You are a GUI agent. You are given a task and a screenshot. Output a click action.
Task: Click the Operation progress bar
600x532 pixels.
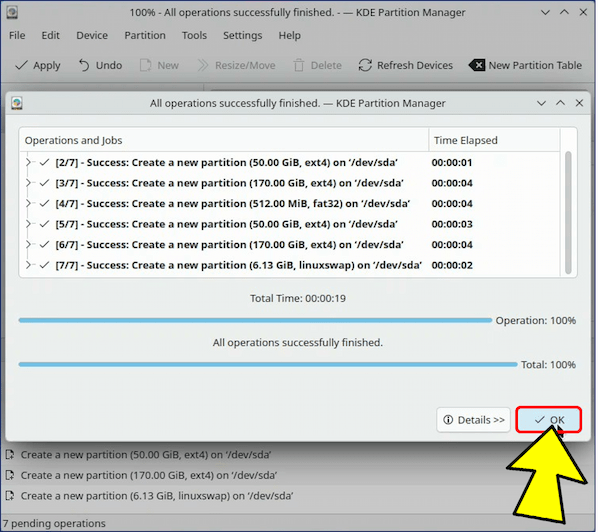255,321
